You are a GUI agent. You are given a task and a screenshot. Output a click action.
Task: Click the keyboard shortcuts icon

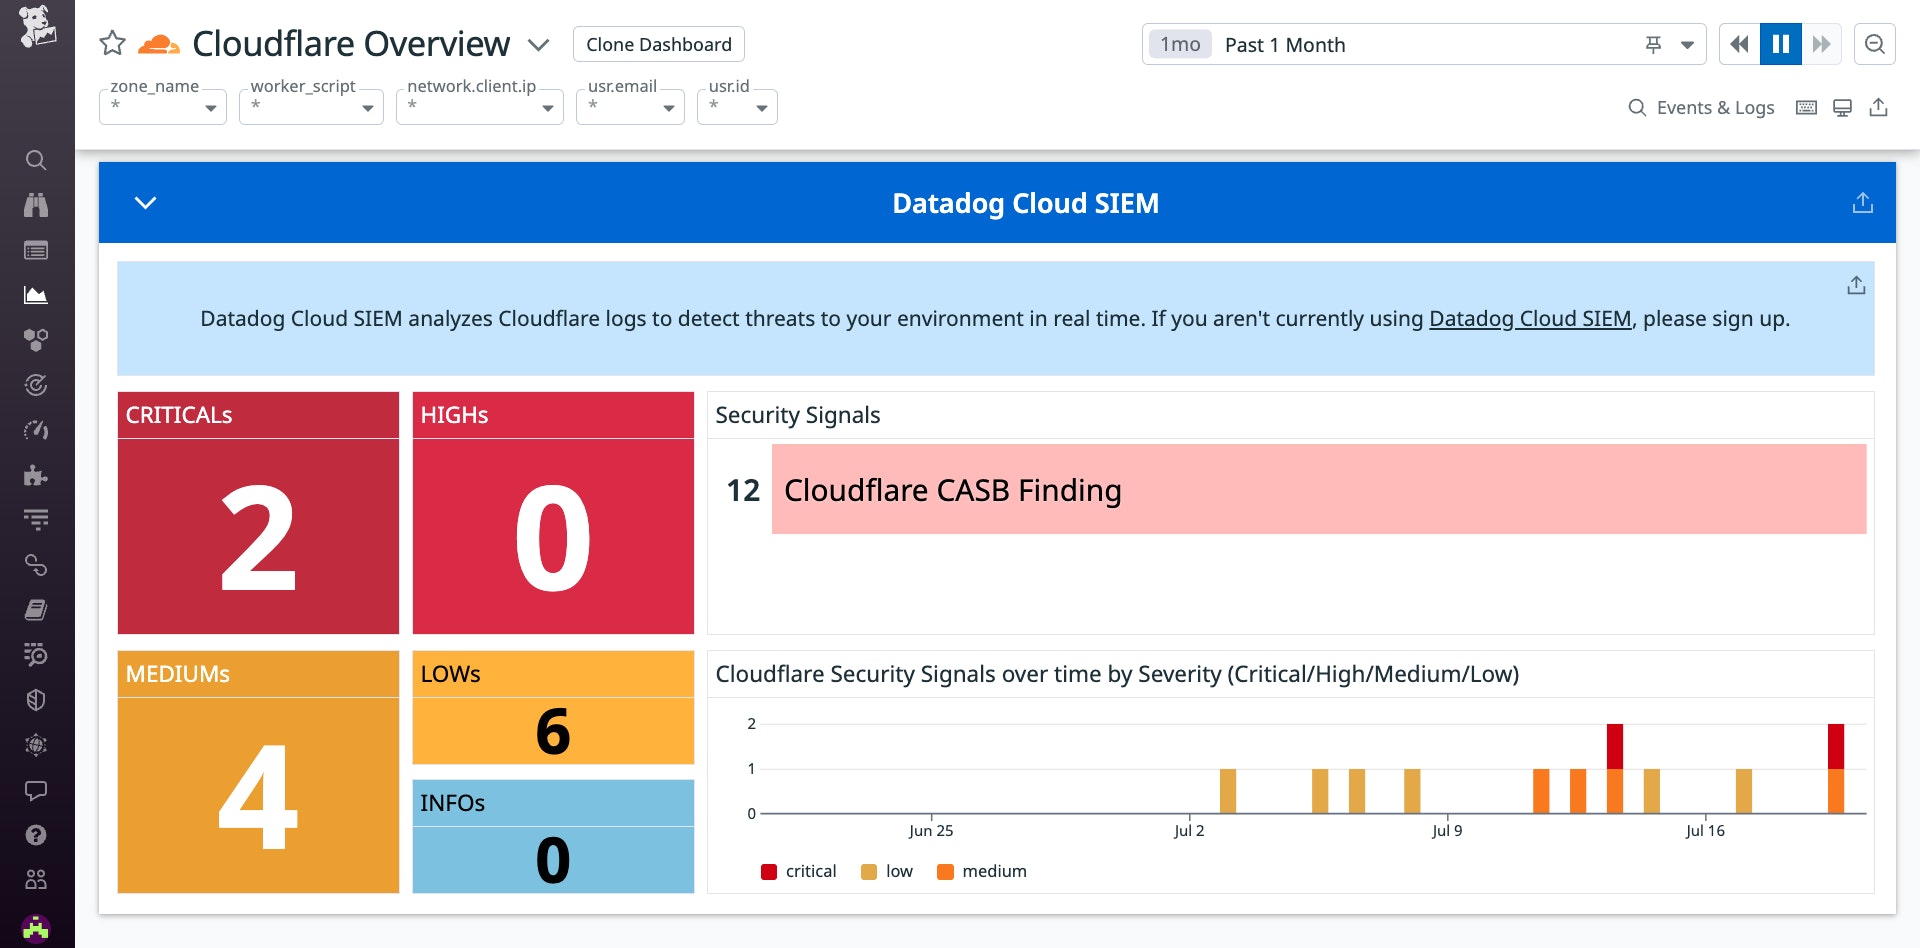(x=1806, y=108)
